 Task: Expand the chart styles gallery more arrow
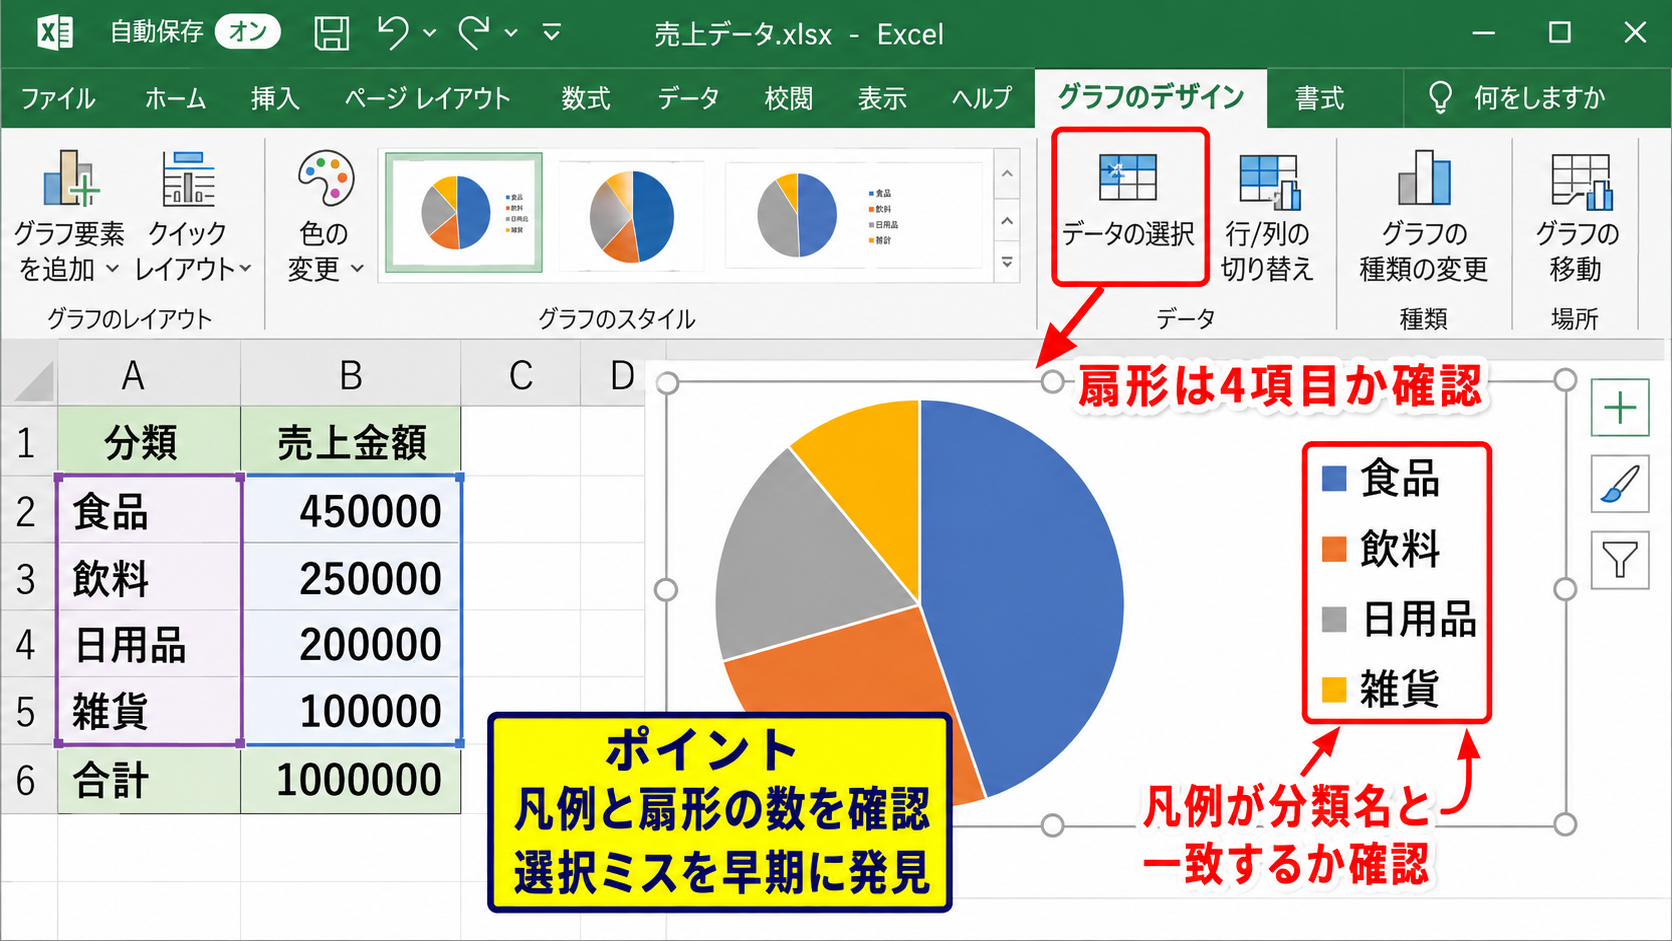tap(1007, 263)
